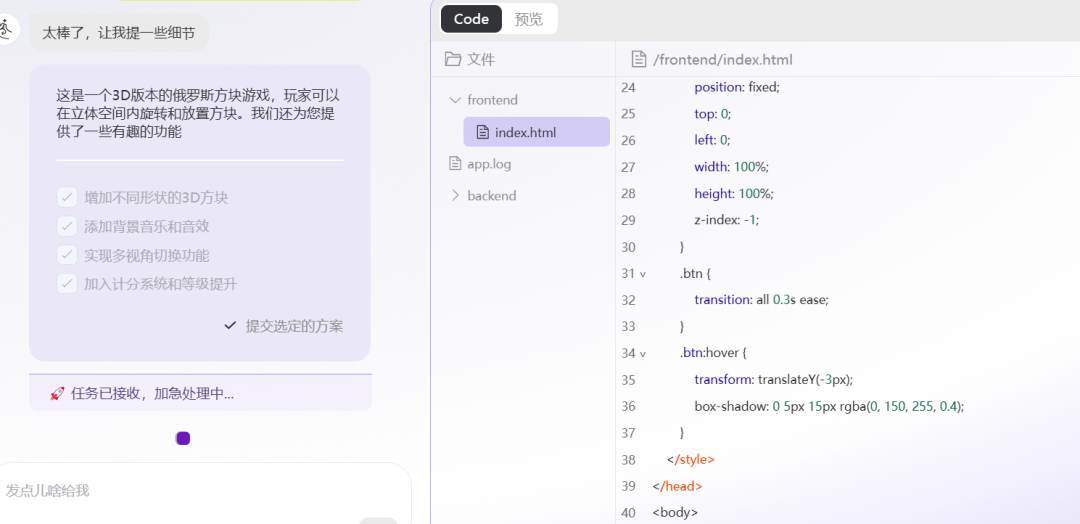1080x524 pixels.
Task: Open index.html in the file tree
Action: [537, 132]
